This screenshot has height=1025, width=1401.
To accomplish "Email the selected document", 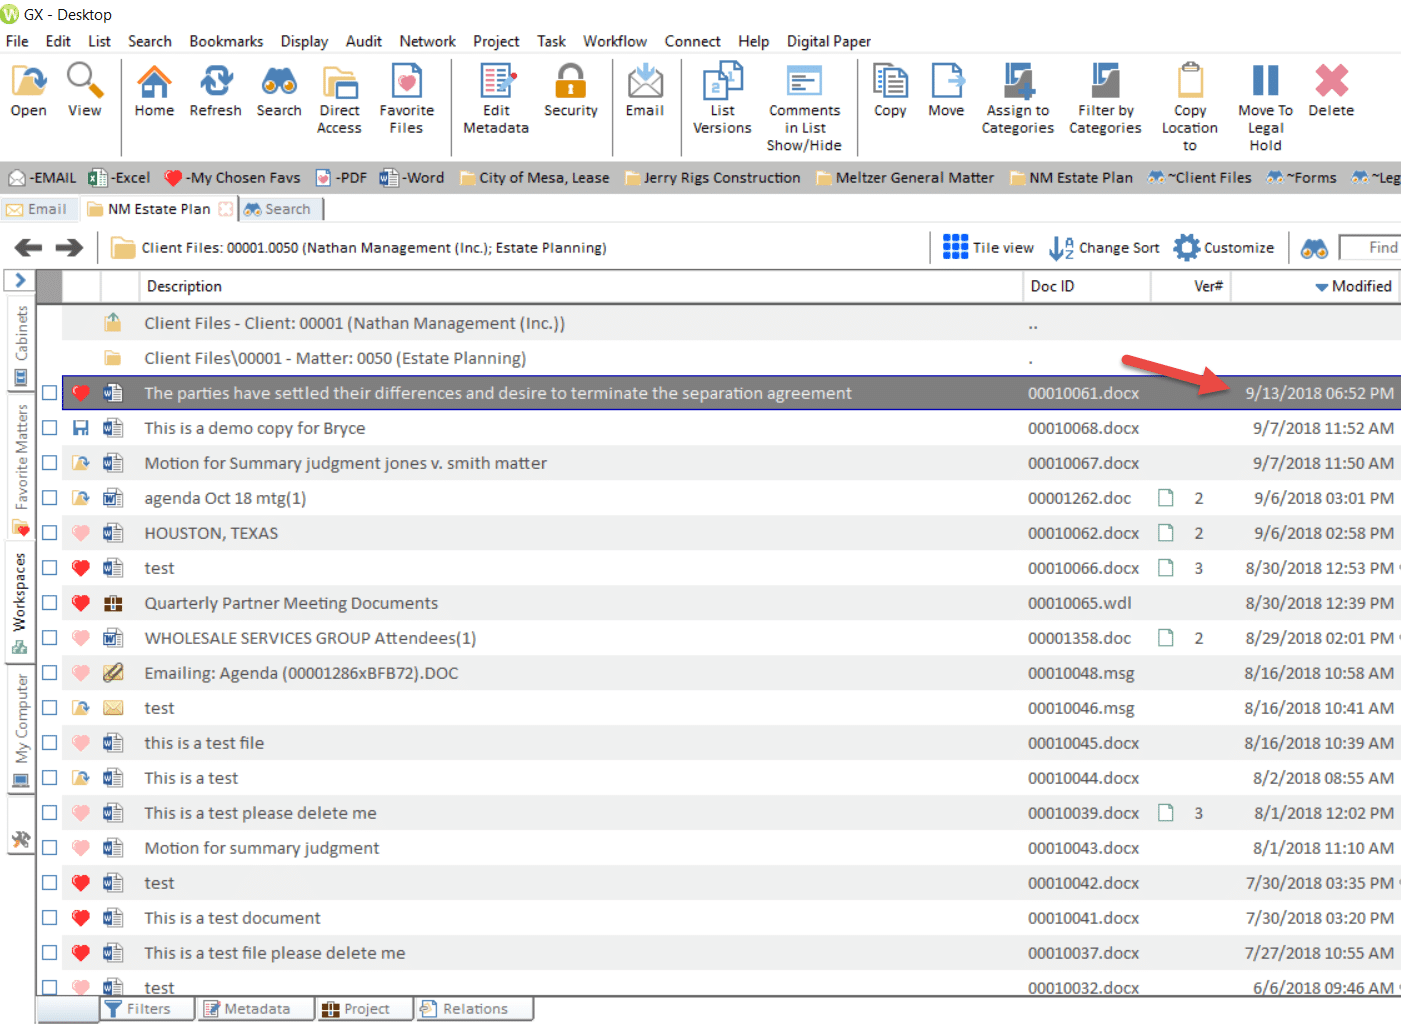I will pyautogui.click(x=645, y=90).
